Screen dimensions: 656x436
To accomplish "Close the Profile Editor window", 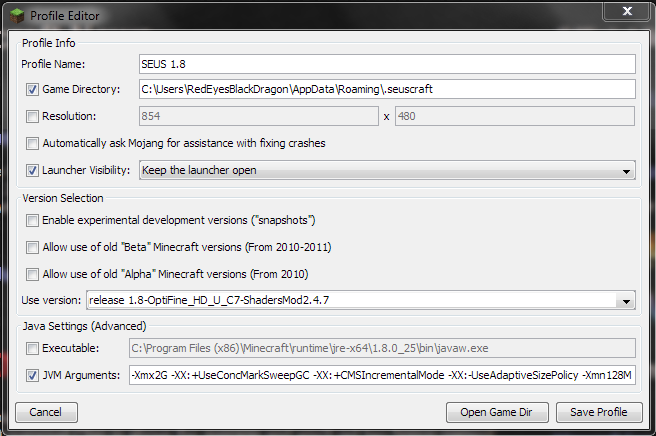I will [x=627, y=11].
